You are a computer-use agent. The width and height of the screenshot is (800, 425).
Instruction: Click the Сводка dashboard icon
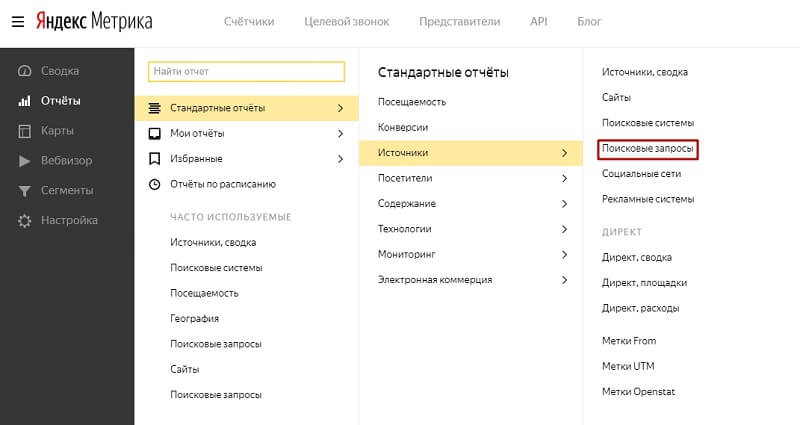tap(24, 71)
